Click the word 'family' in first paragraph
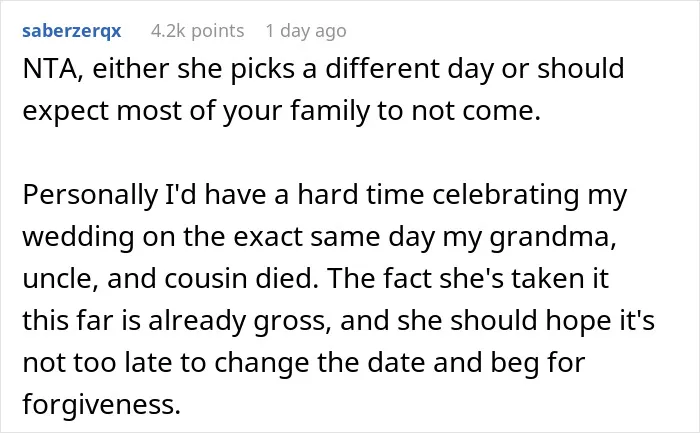This screenshot has width=700, height=433. (x=330, y=111)
